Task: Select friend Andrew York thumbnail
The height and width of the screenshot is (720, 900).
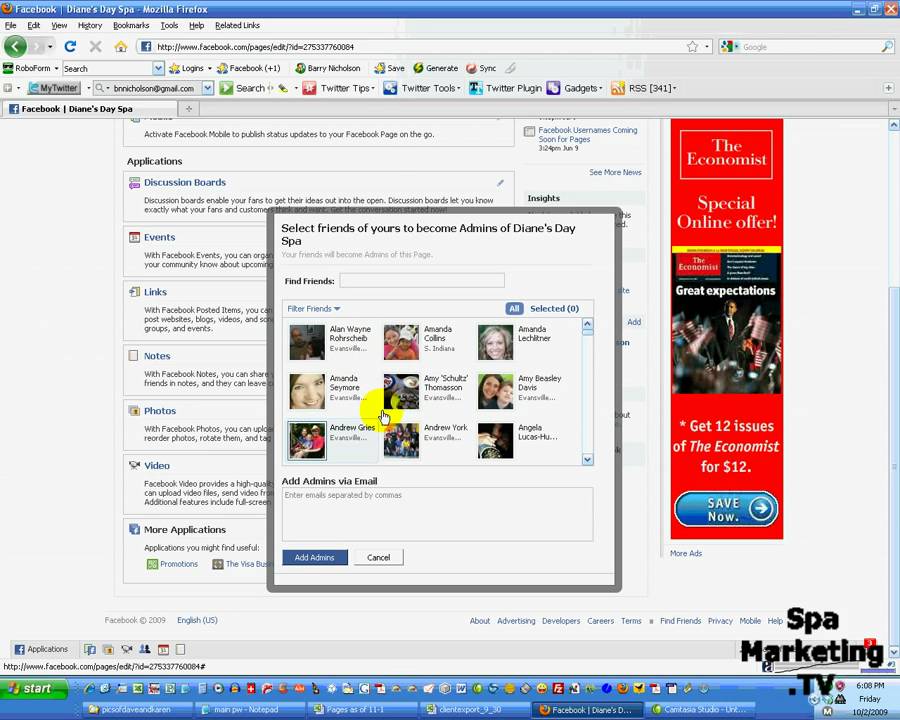Action: click(401, 440)
